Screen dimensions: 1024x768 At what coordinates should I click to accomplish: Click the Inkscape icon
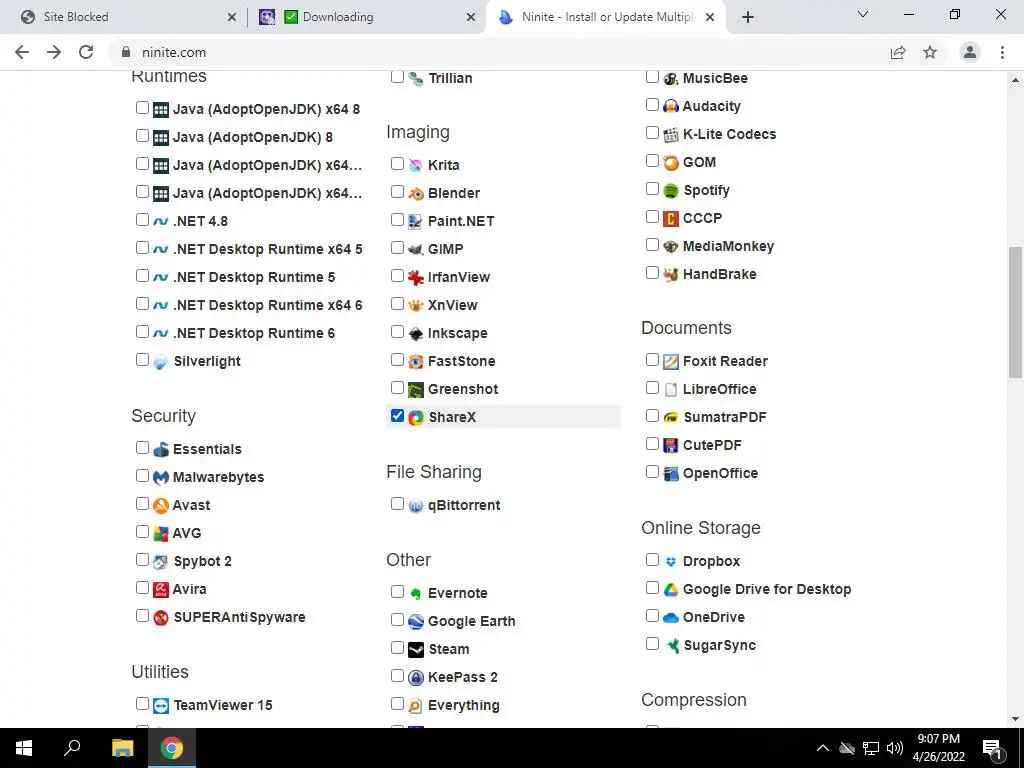coord(416,334)
